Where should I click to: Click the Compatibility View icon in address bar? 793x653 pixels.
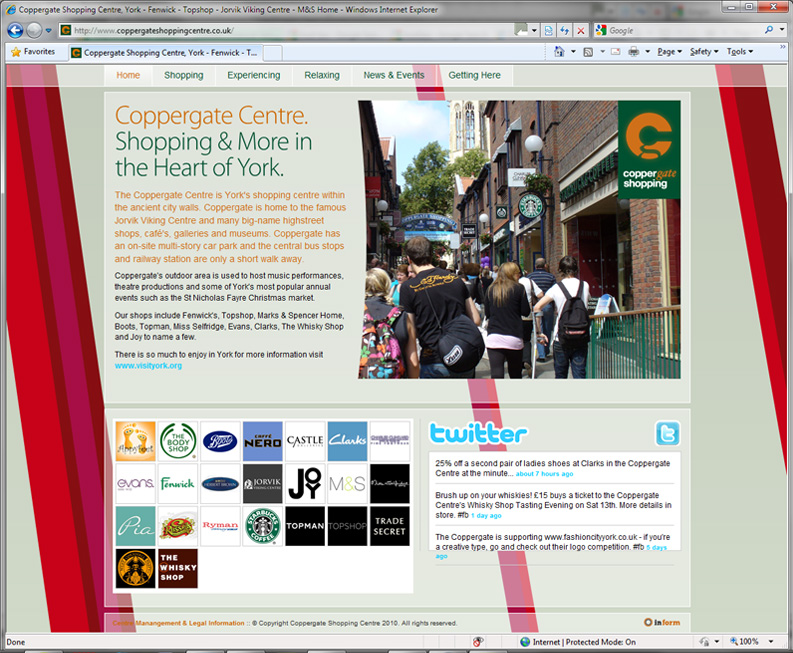click(548, 30)
